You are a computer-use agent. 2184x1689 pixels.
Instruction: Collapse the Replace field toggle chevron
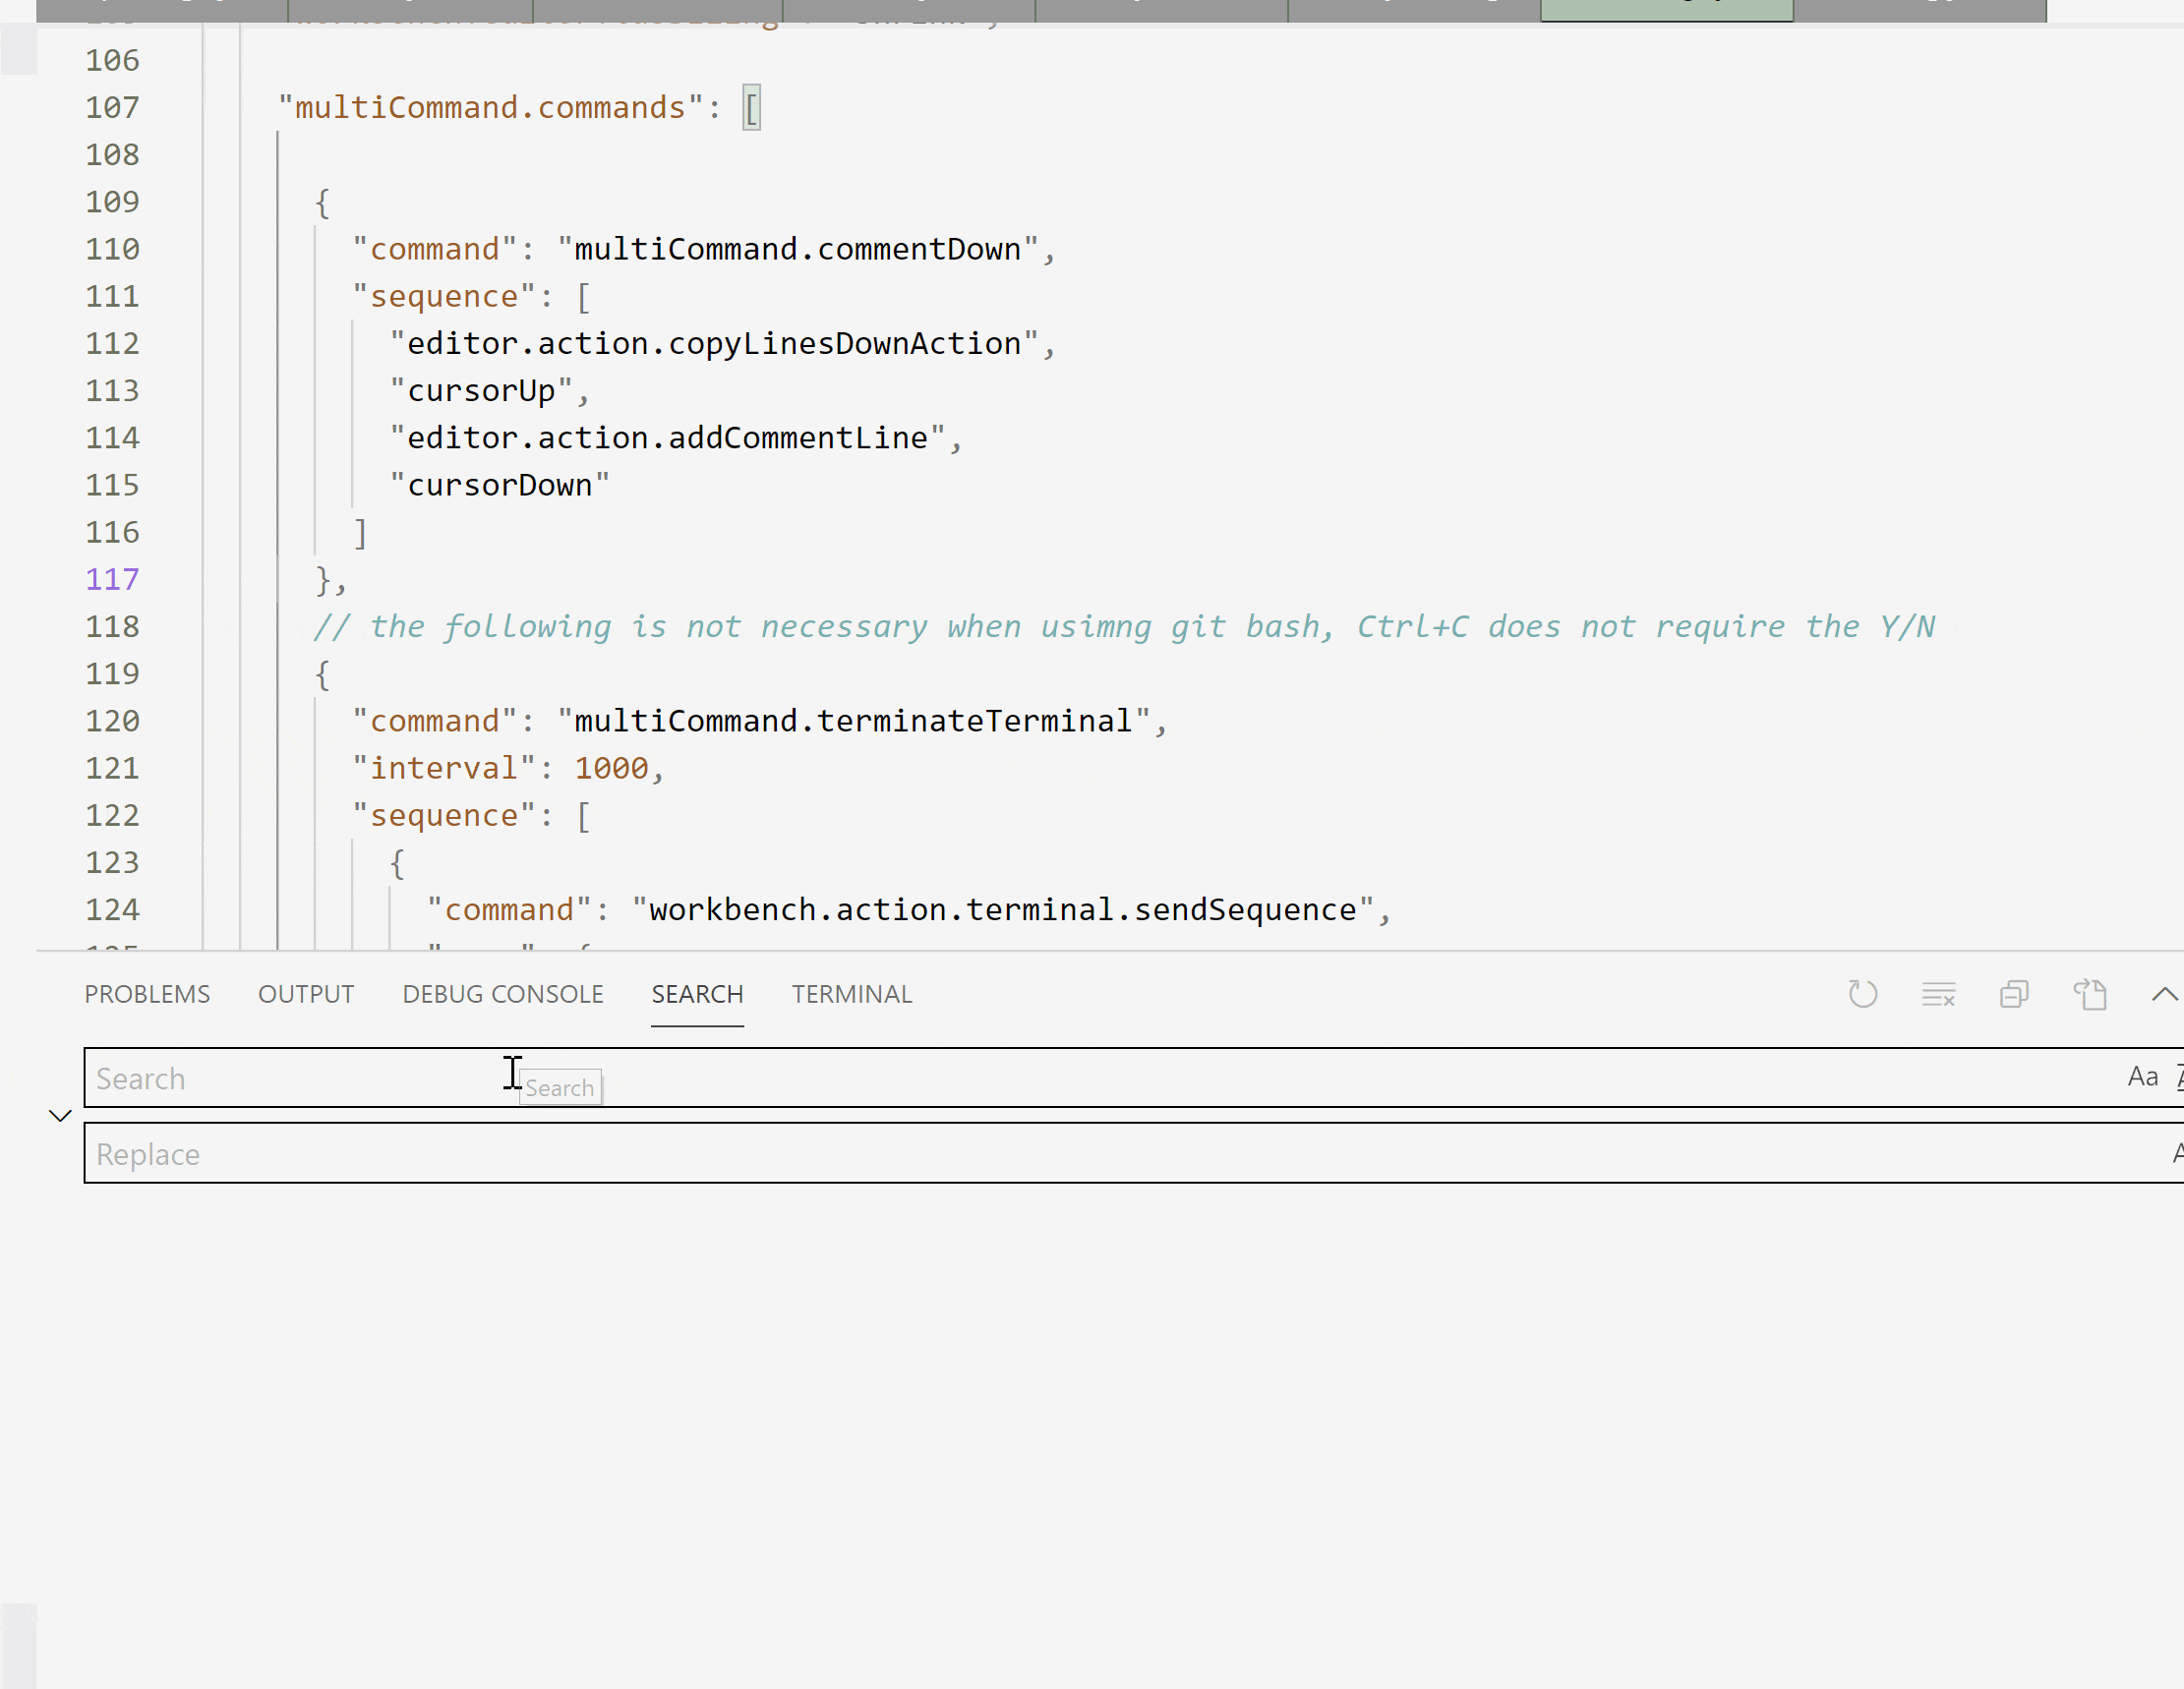tap(60, 1115)
